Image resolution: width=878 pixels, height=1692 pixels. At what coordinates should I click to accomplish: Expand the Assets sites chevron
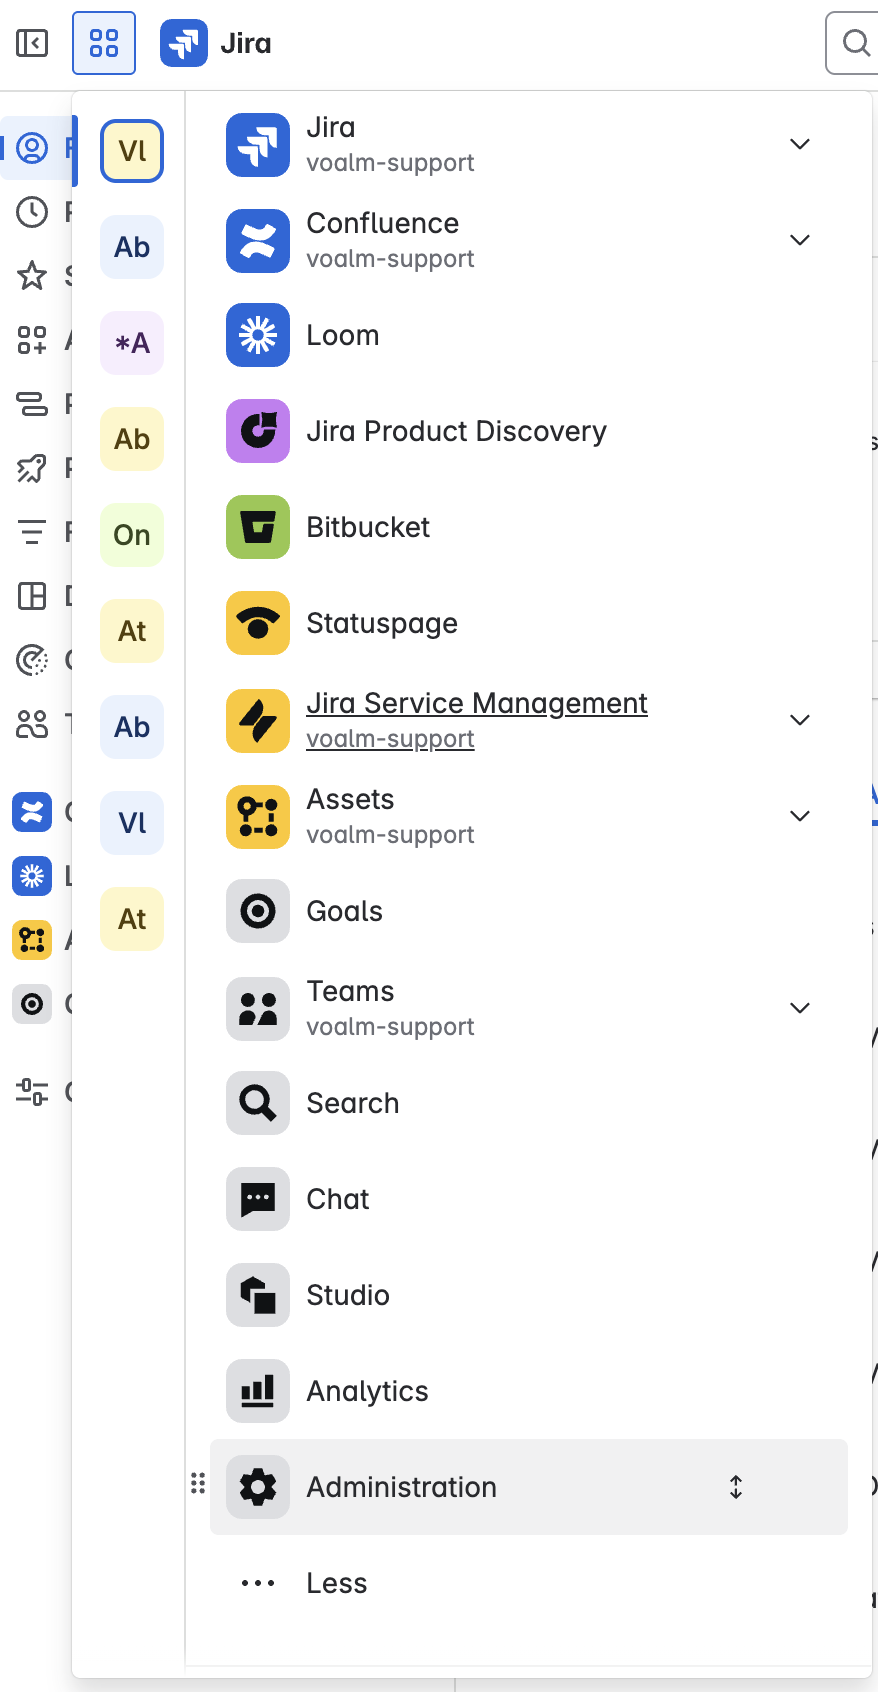pos(799,816)
